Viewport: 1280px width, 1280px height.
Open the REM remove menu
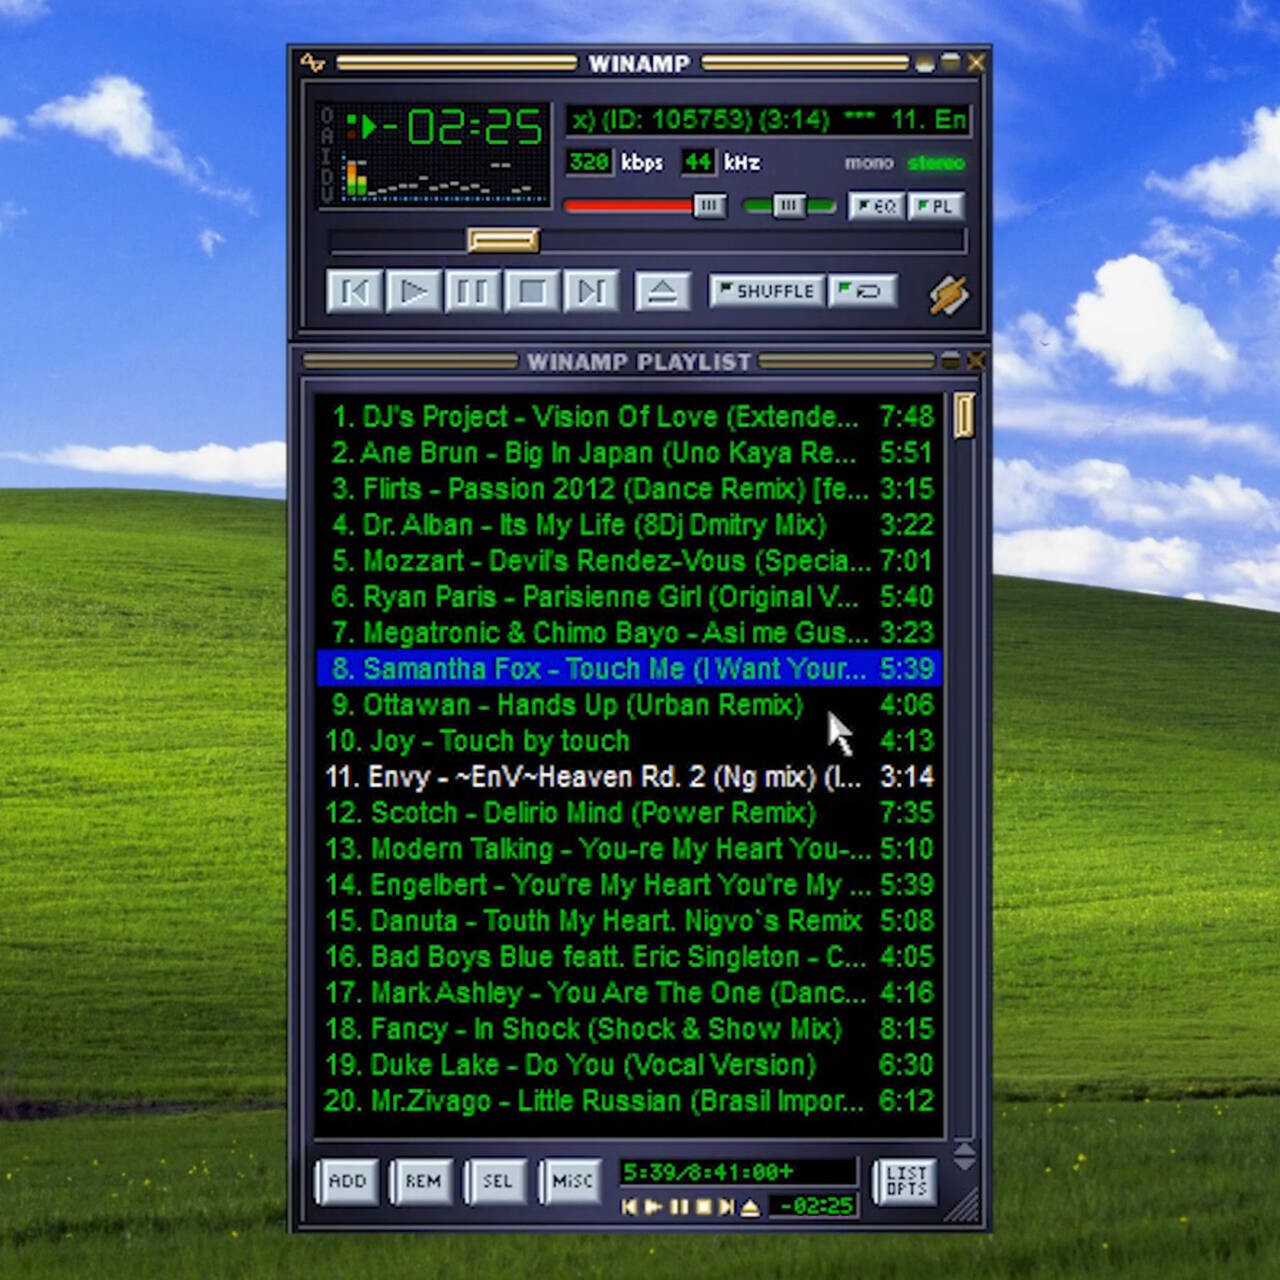tap(422, 1181)
